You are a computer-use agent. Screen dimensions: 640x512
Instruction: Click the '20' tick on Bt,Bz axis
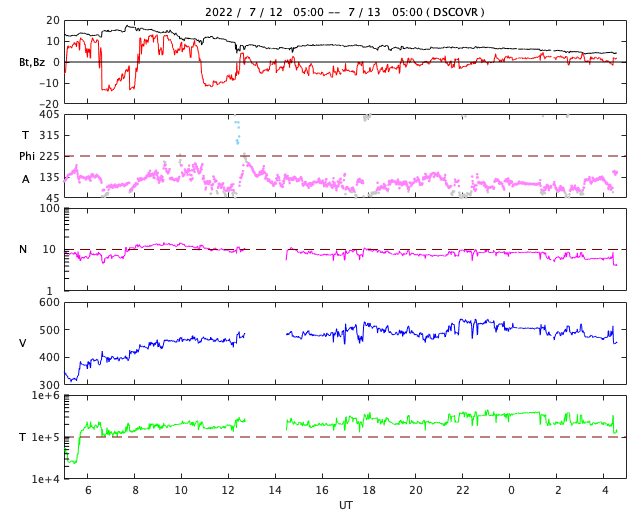[53, 20]
